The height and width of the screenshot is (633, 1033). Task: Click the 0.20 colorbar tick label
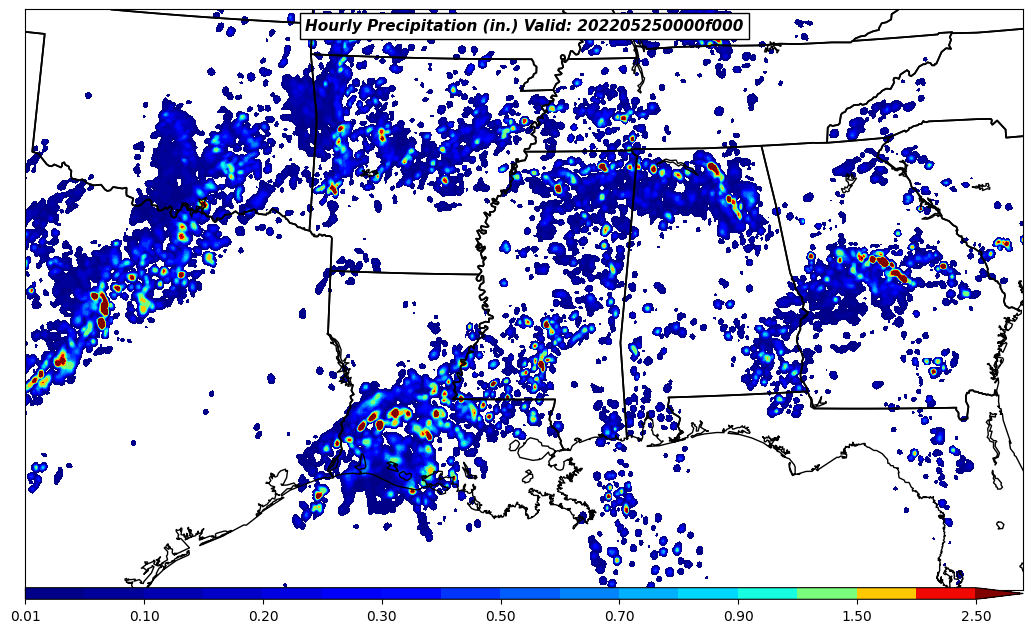pos(263,616)
